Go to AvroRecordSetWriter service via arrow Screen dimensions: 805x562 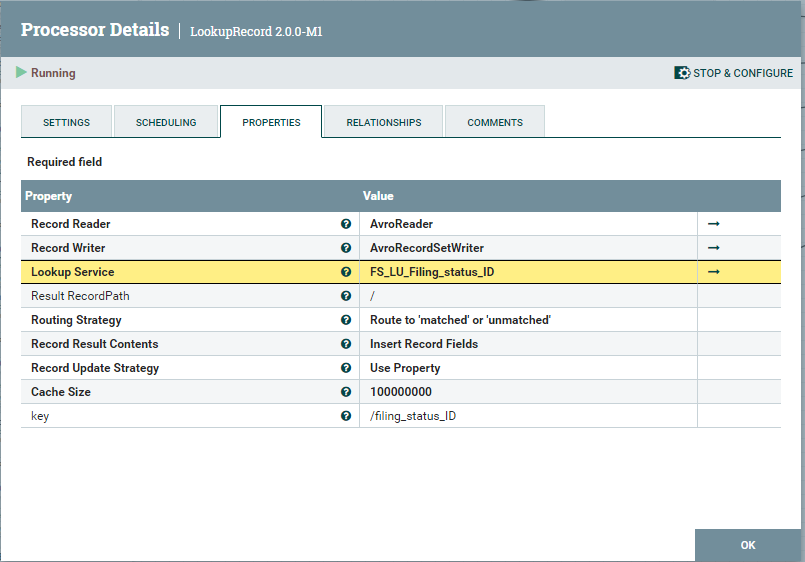(714, 248)
